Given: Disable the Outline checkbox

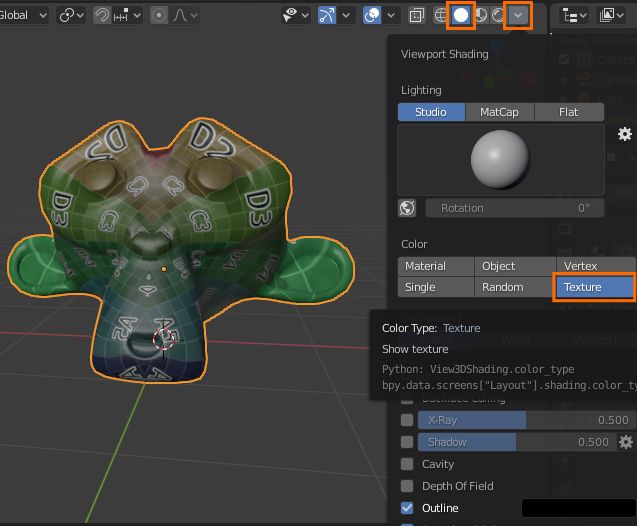Looking at the screenshot, I should pos(407,508).
